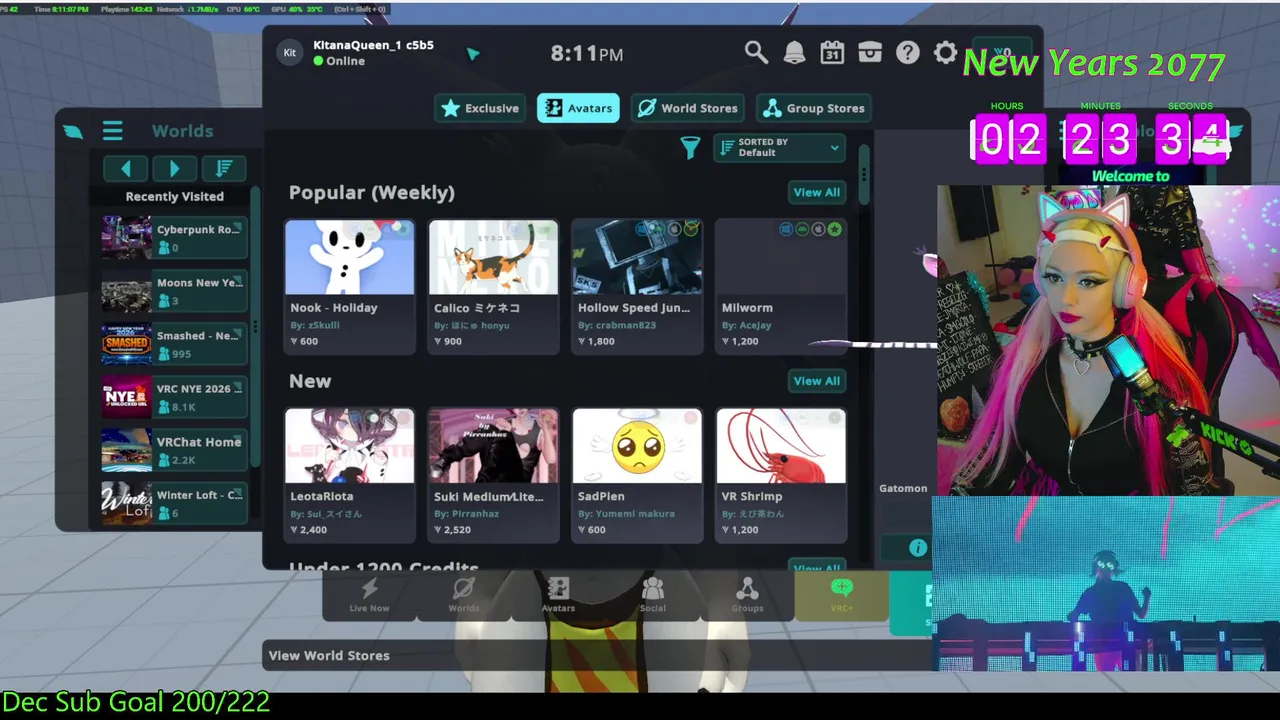Viewport: 1280px width, 720px height.
Task: Click the Gatomon label
Action: [x=903, y=488]
